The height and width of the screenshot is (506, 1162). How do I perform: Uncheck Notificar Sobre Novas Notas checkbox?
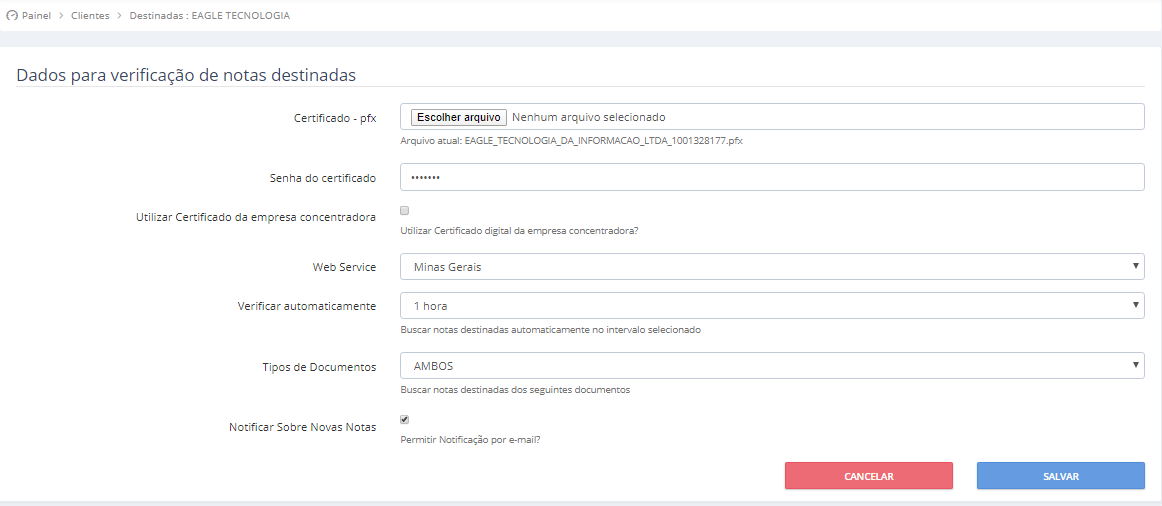click(405, 419)
